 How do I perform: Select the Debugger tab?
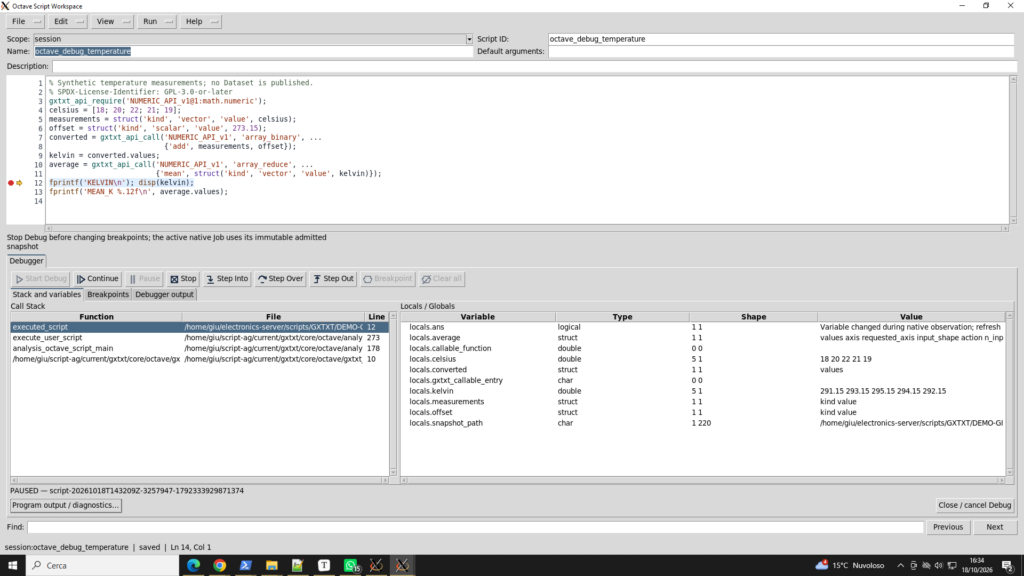(26, 261)
